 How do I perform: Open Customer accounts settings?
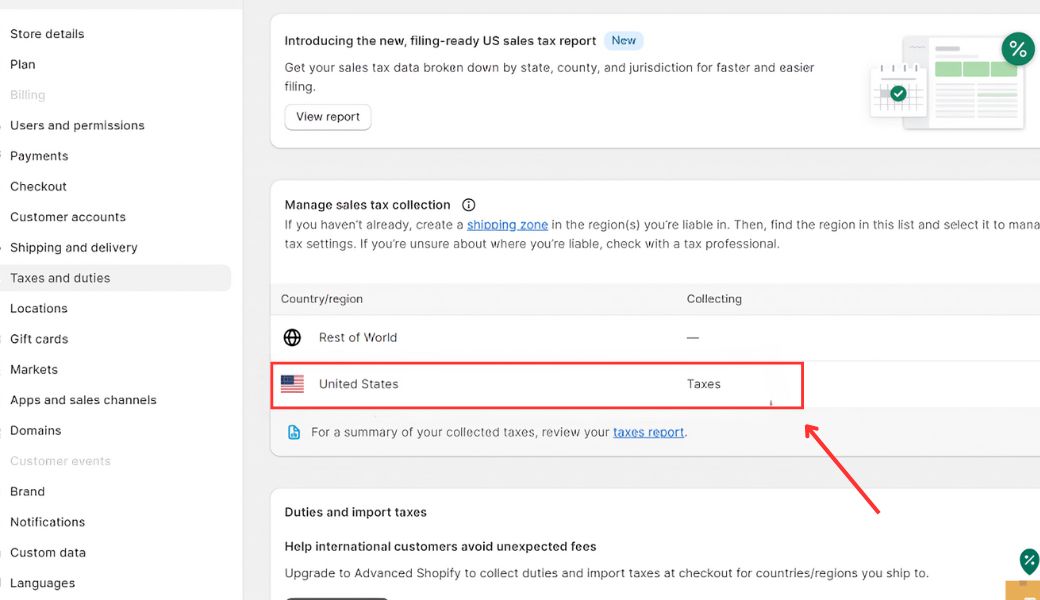68,217
